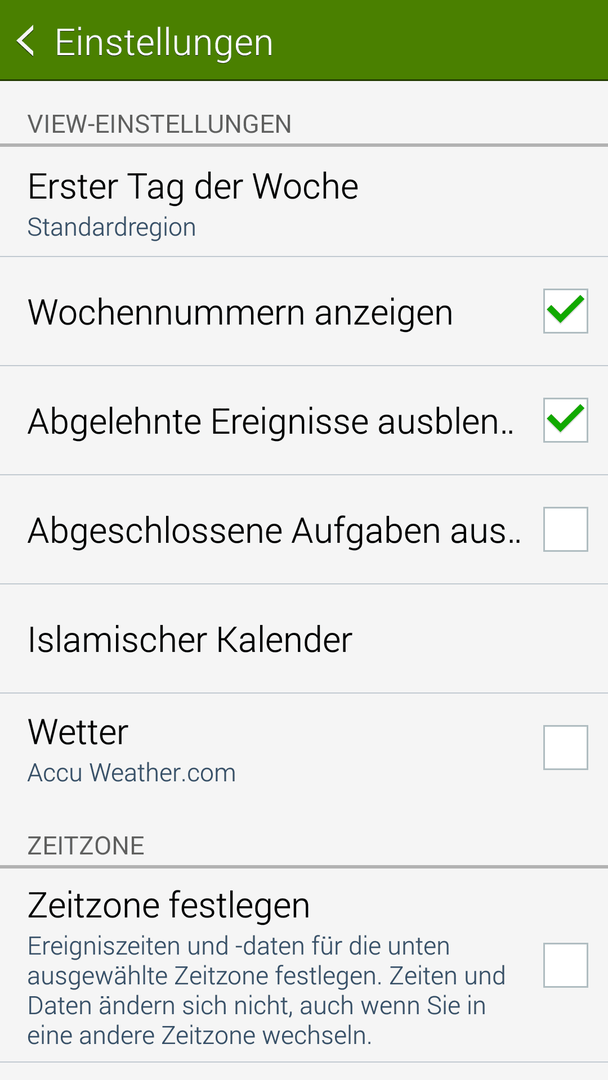Enable the Wetter checkbox

point(565,747)
